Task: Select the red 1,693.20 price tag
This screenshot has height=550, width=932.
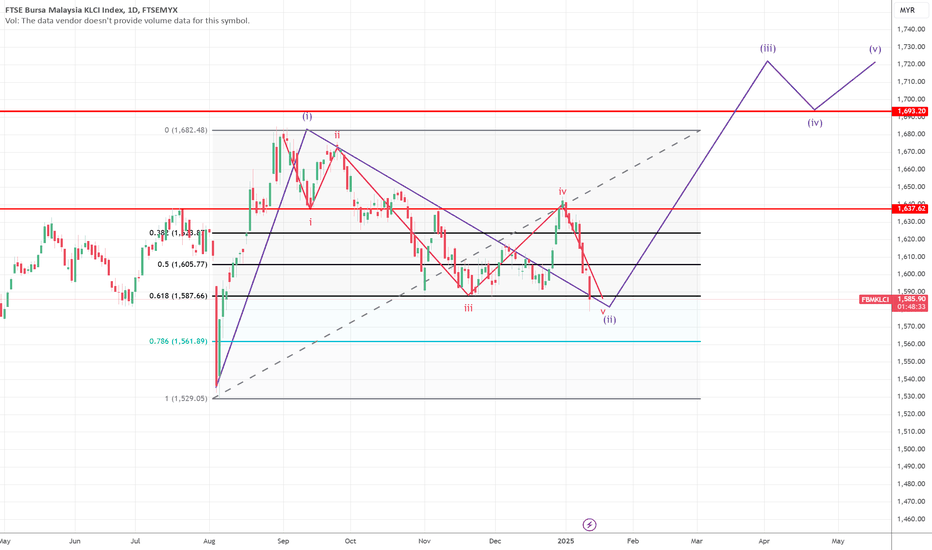Action: point(911,111)
